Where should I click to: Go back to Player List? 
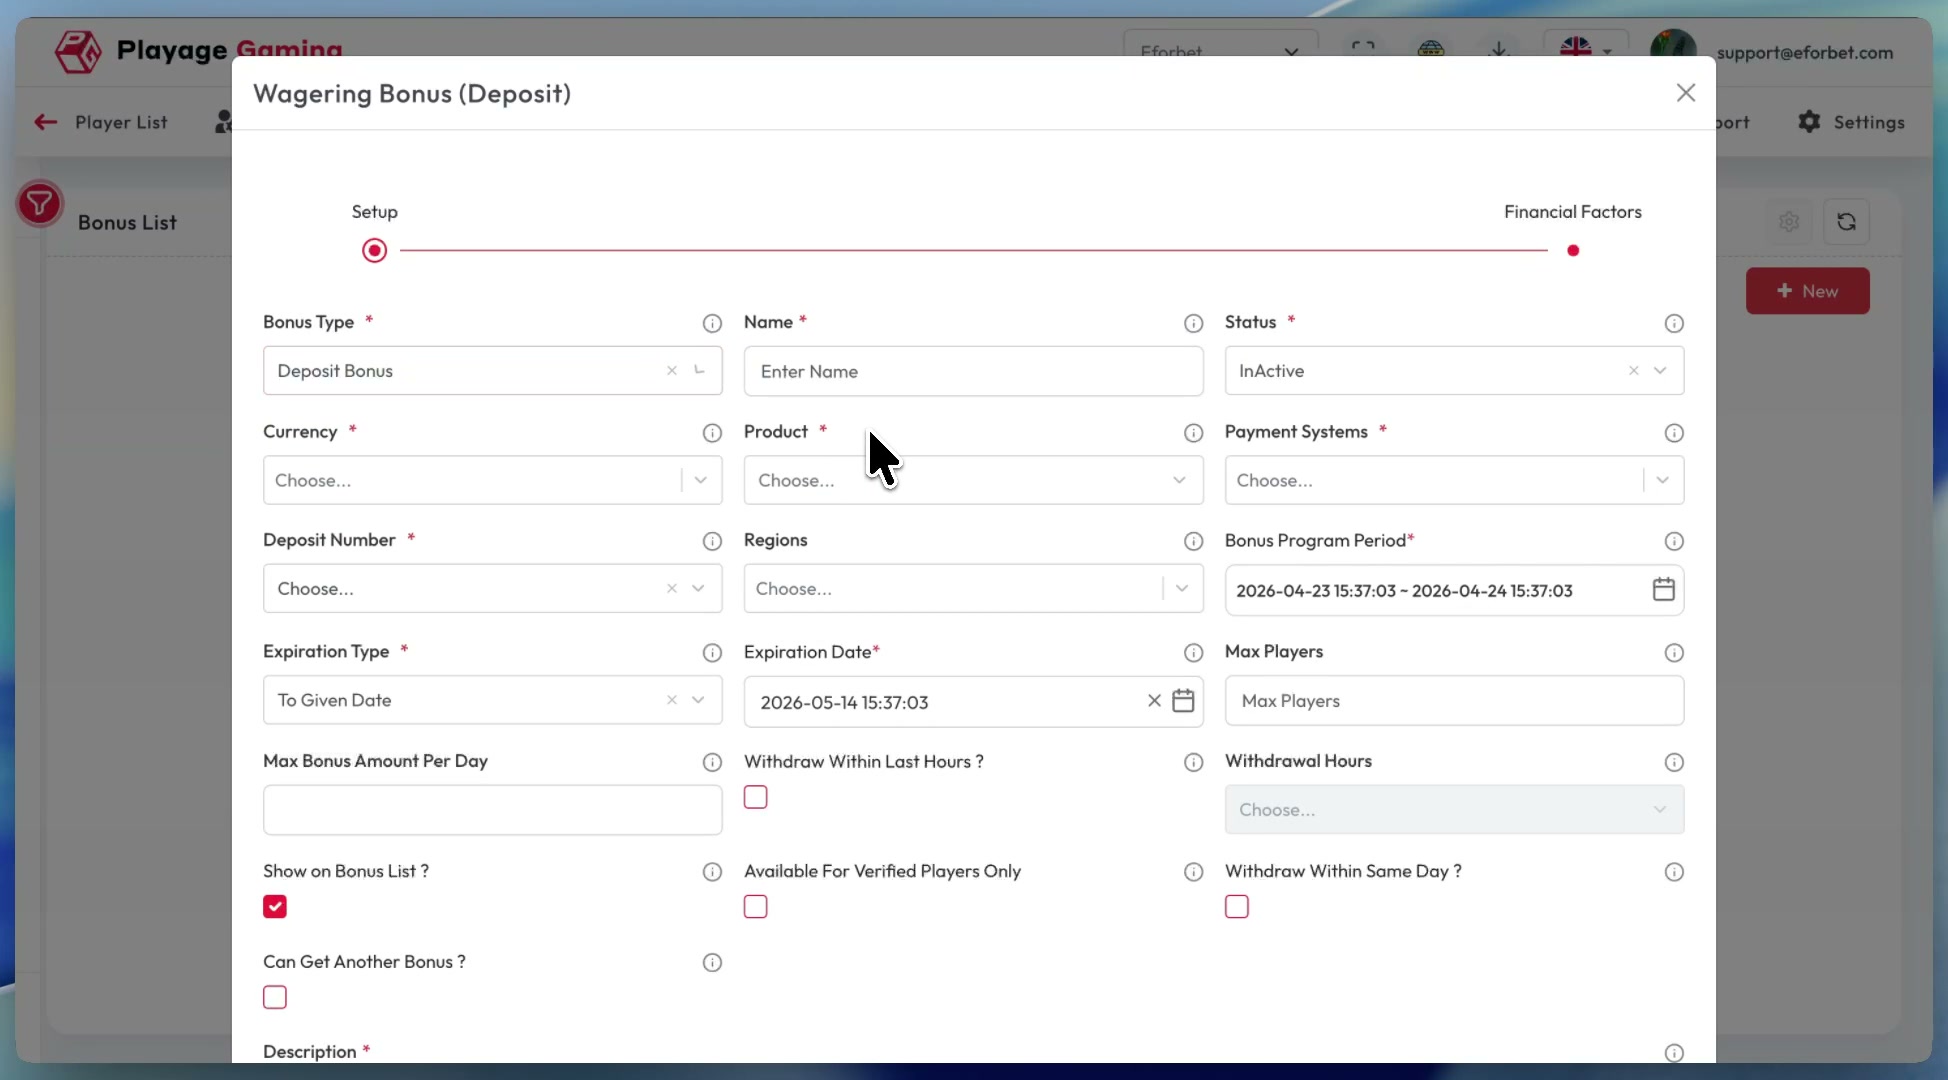click(x=101, y=122)
